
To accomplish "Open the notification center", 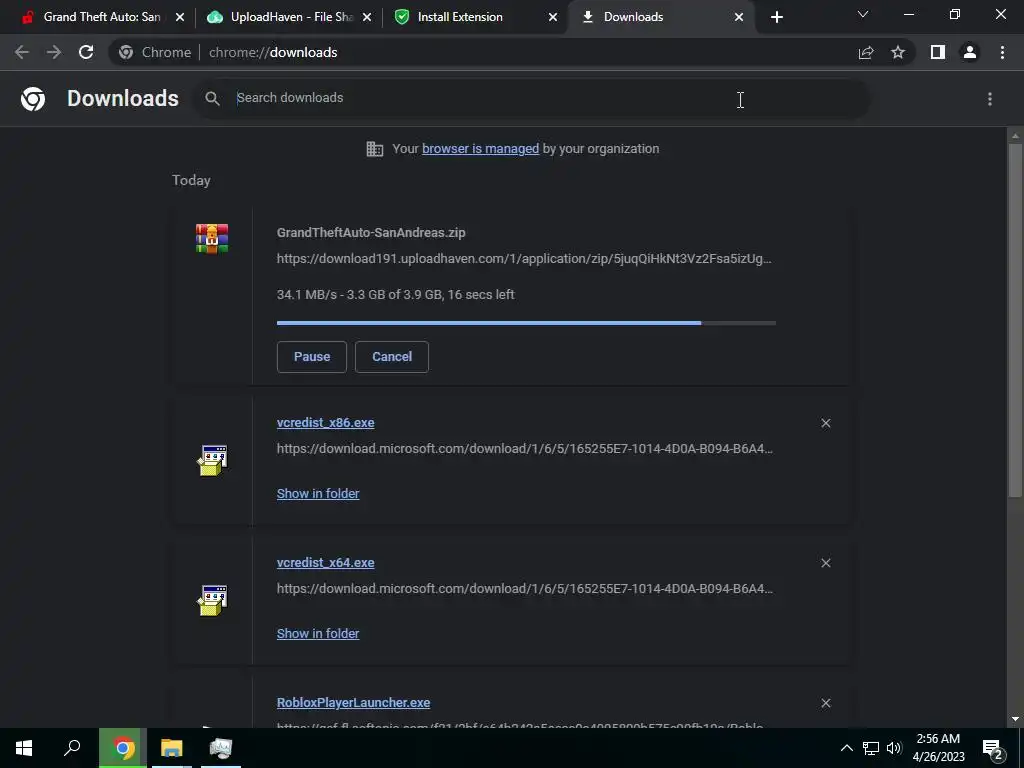I will (x=995, y=749).
